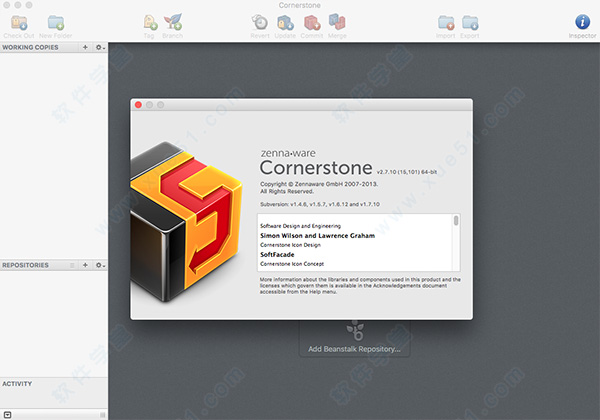Click Cornerstone Icon Concept label
The width and height of the screenshot is (600, 420).
click(x=292, y=264)
